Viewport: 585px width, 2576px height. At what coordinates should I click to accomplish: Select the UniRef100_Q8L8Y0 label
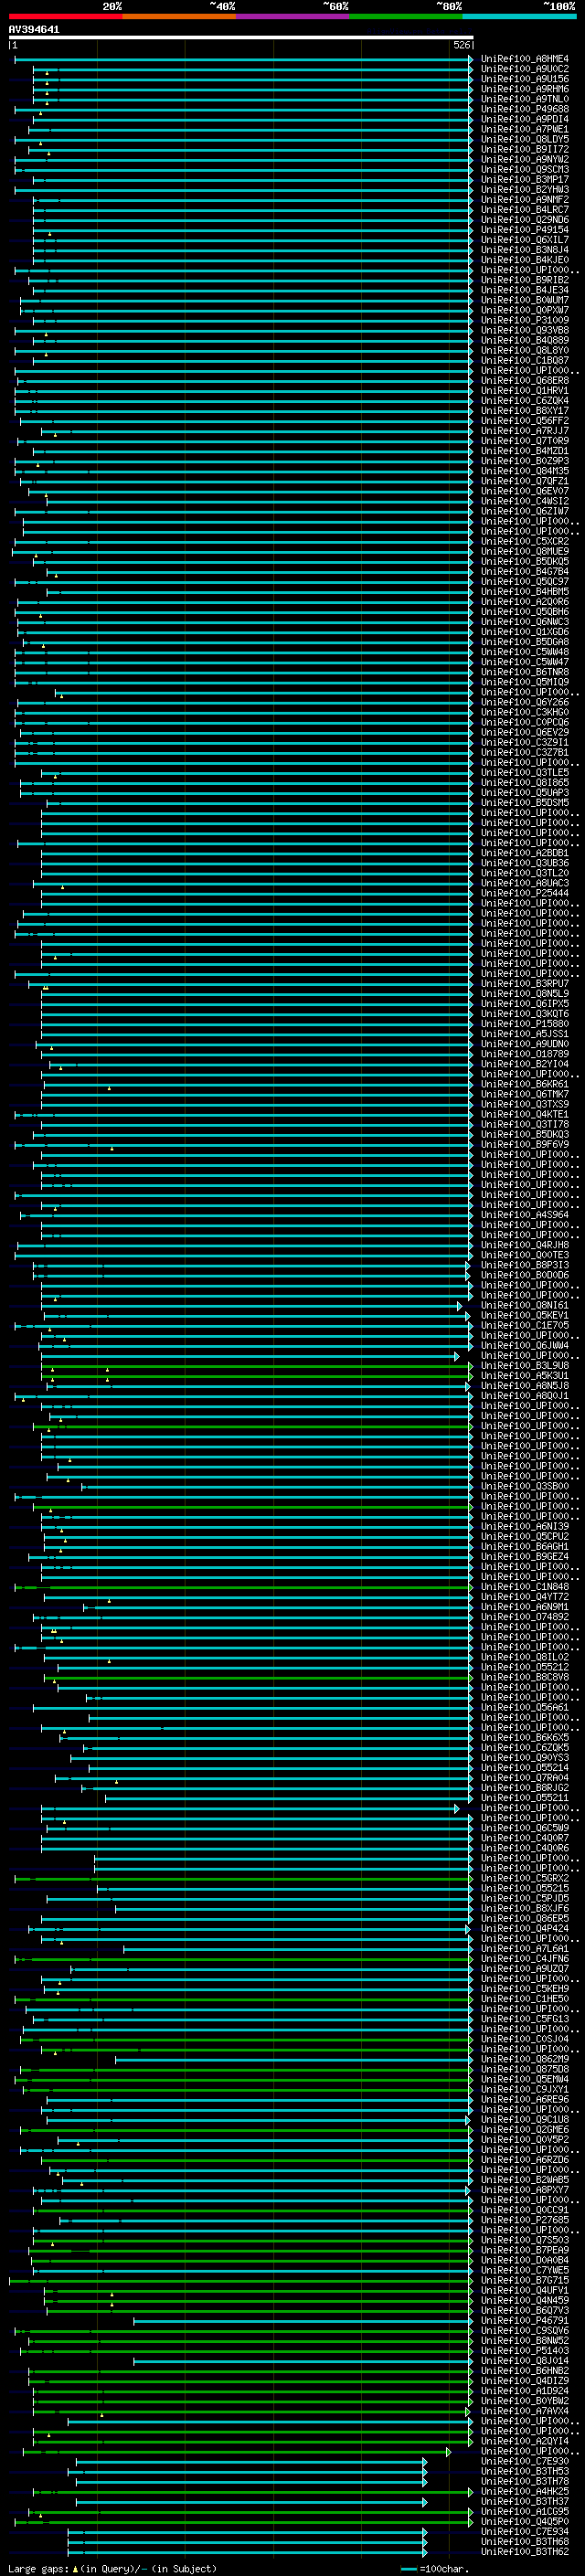tap(524, 351)
